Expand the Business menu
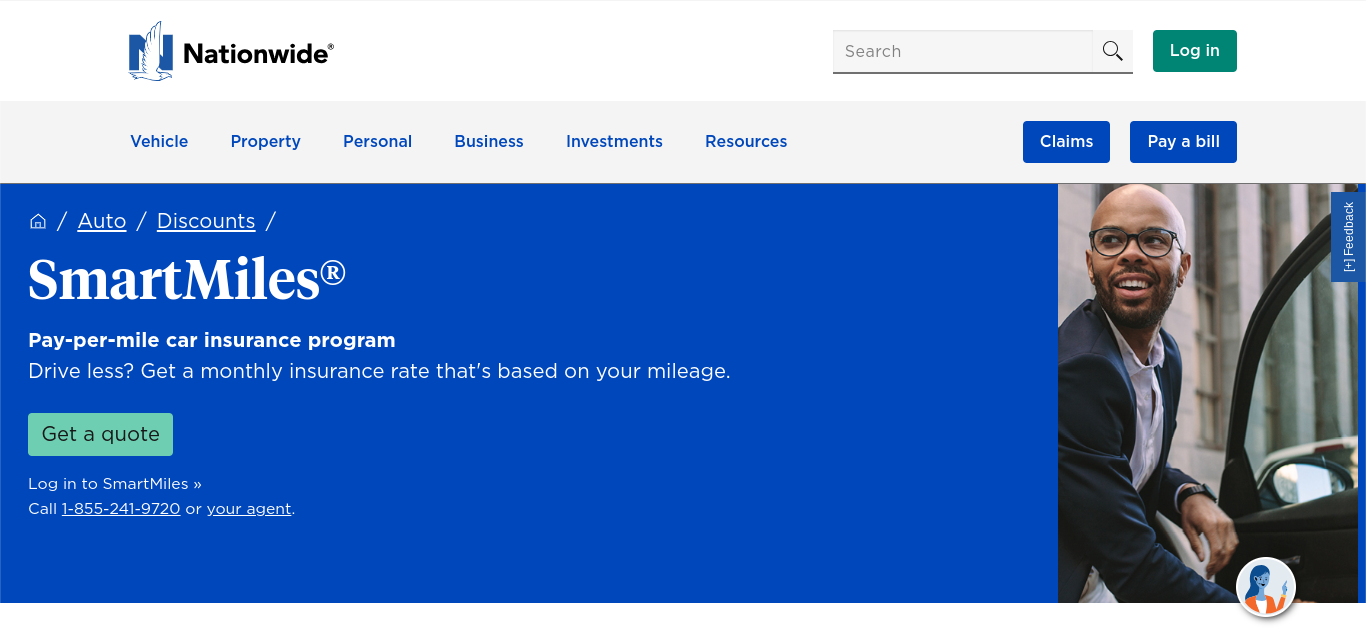1366x637 pixels. [x=488, y=141]
